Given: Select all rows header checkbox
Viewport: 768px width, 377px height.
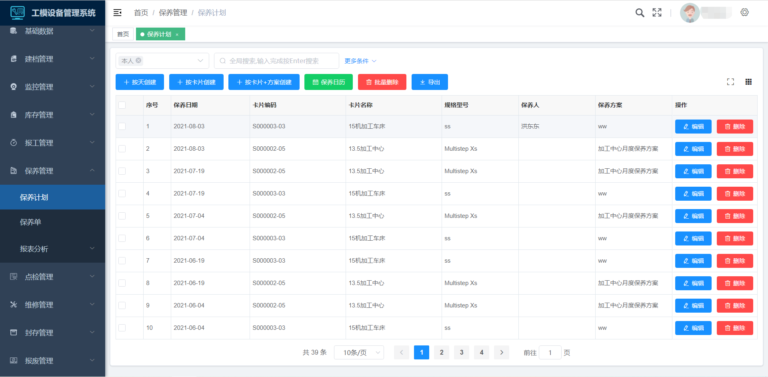Looking at the screenshot, I should (122, 105).
